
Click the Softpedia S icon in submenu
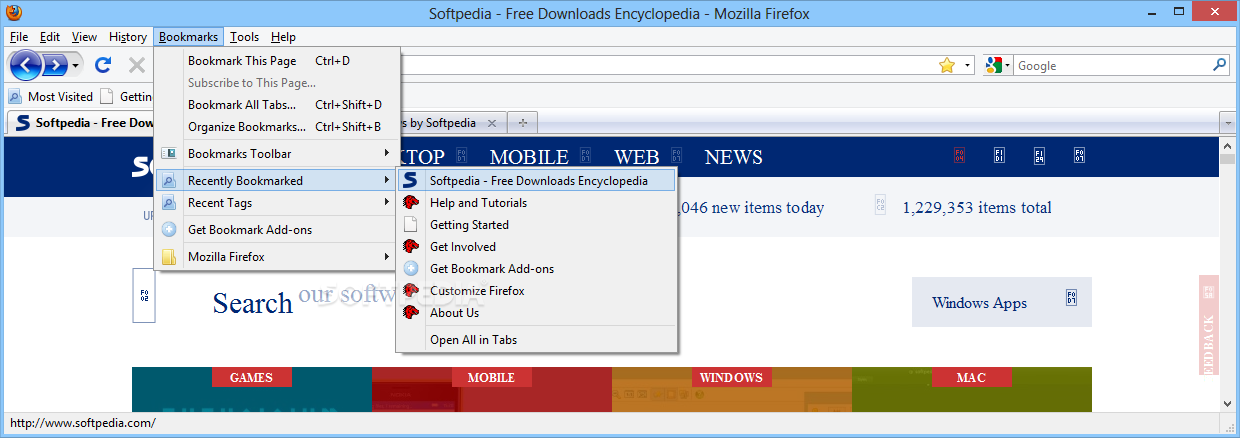[x=410, y=181]
